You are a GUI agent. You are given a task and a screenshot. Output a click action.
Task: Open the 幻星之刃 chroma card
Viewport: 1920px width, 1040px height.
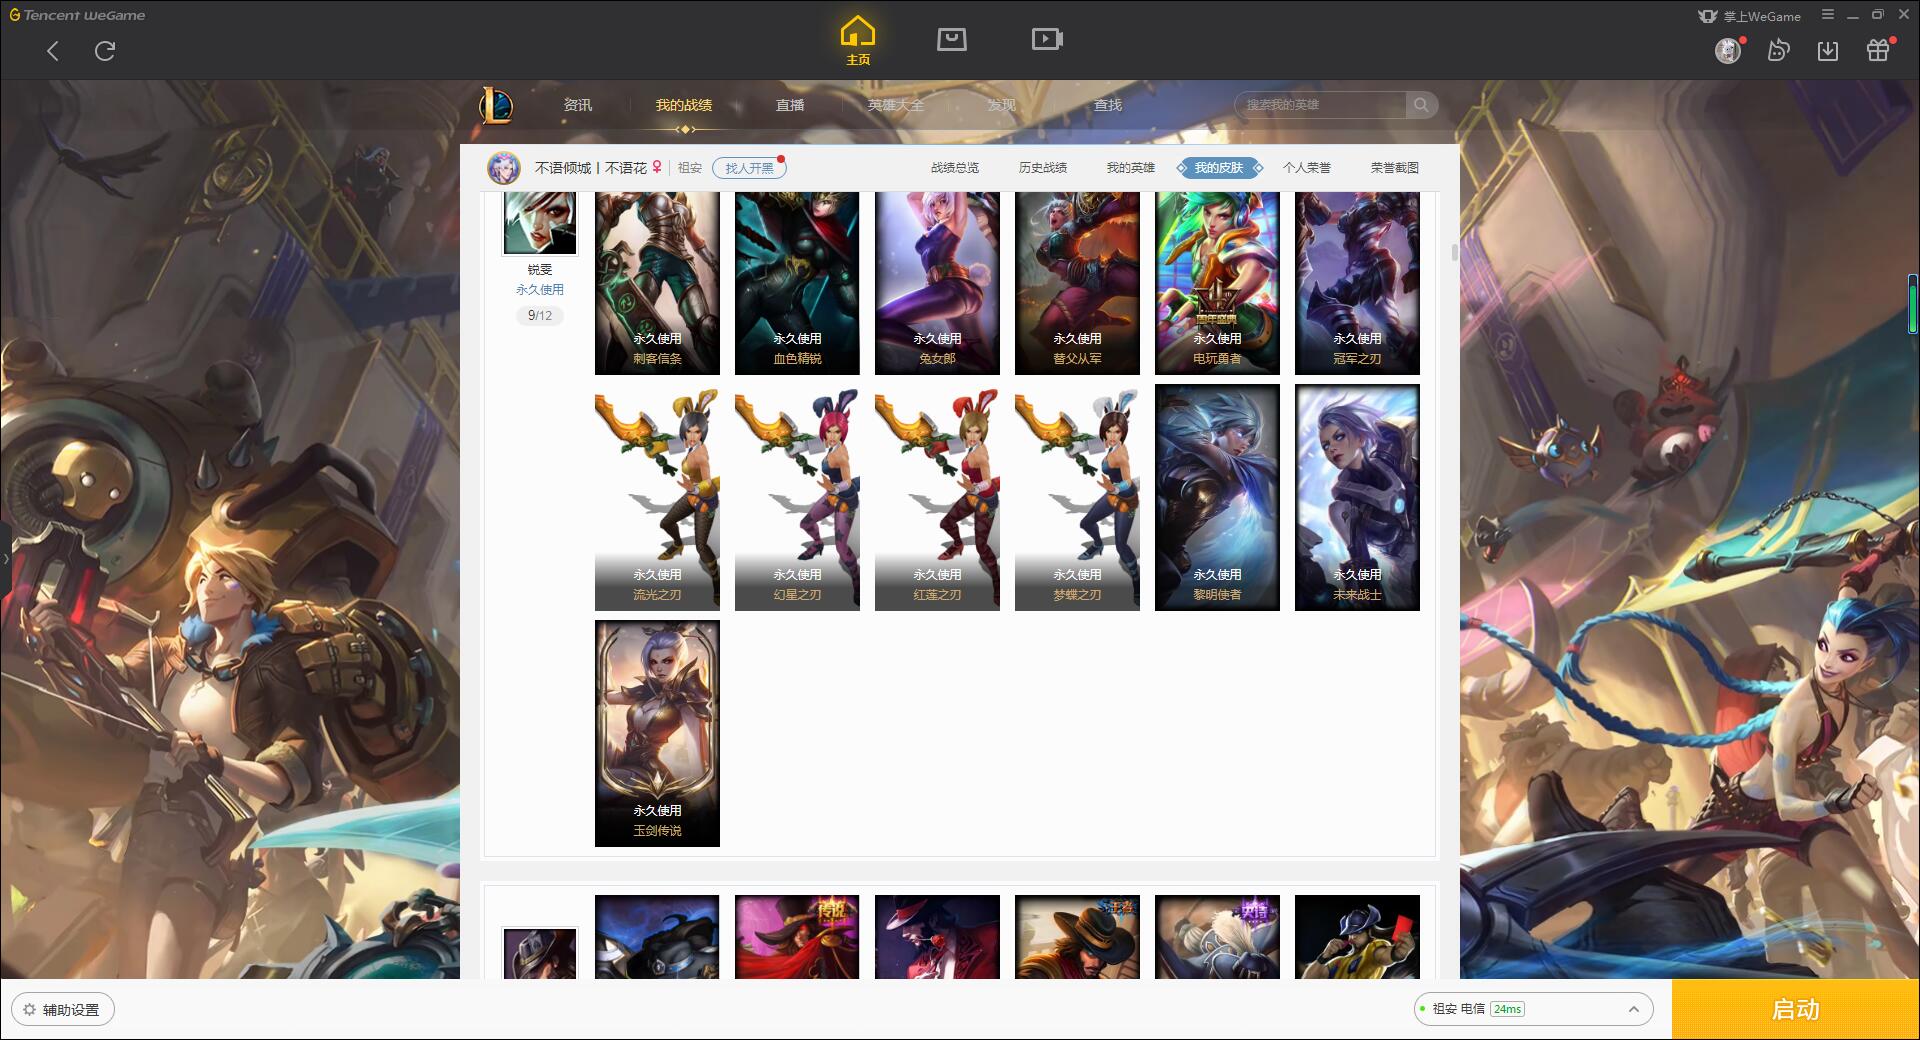pyautogui.click(x=797, y=498)
